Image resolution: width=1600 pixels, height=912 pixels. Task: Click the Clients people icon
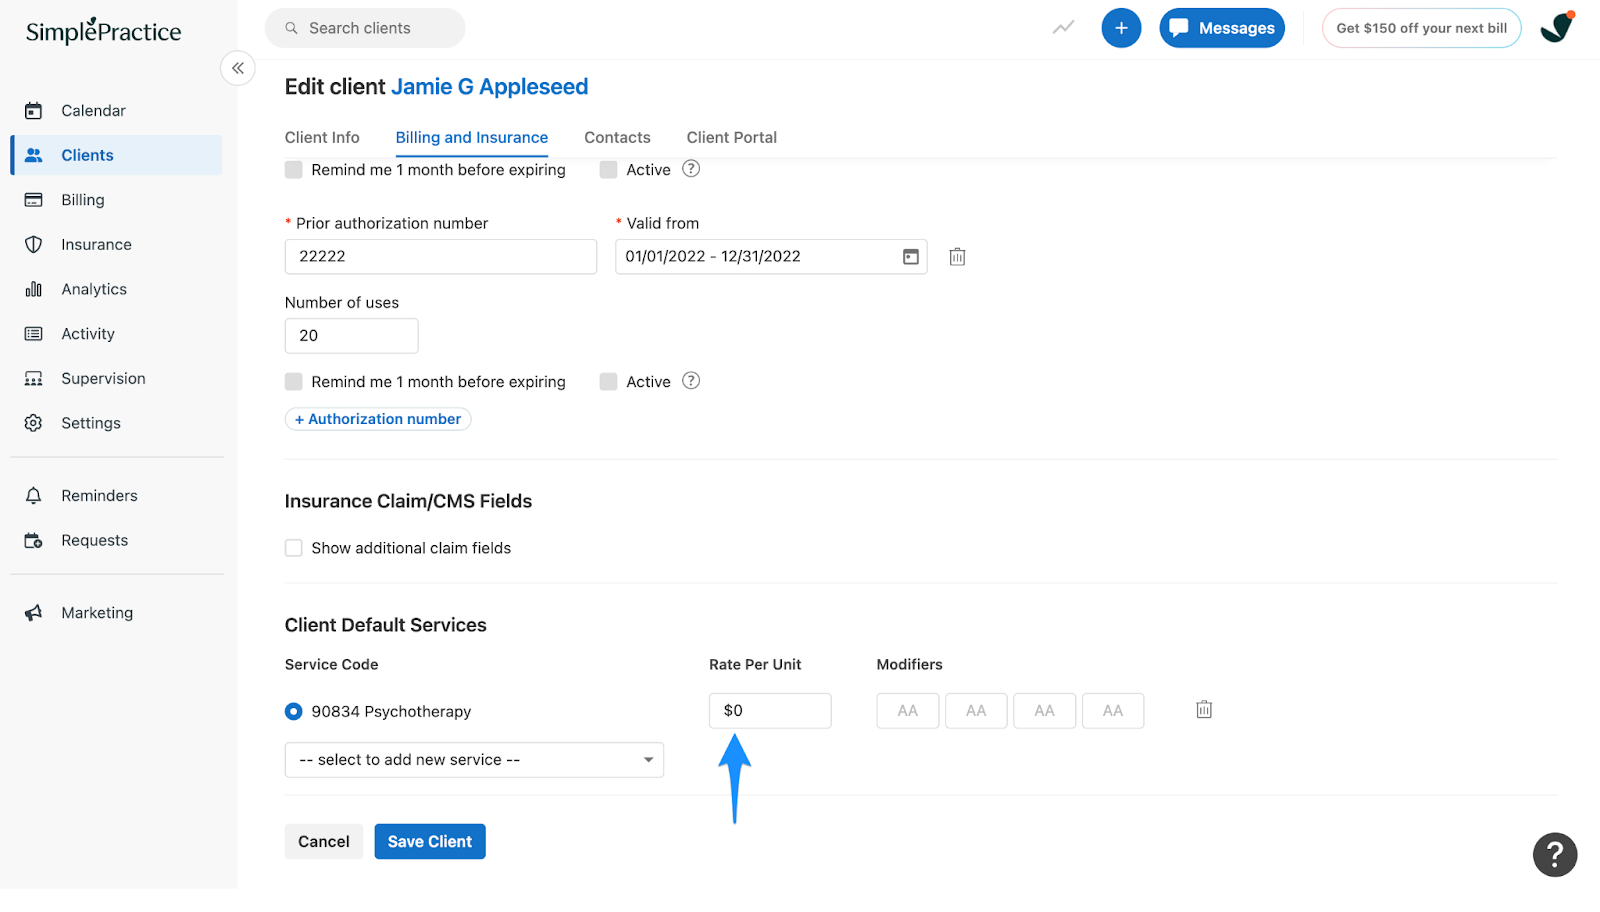pyautogui.click(x=33, y=155)
